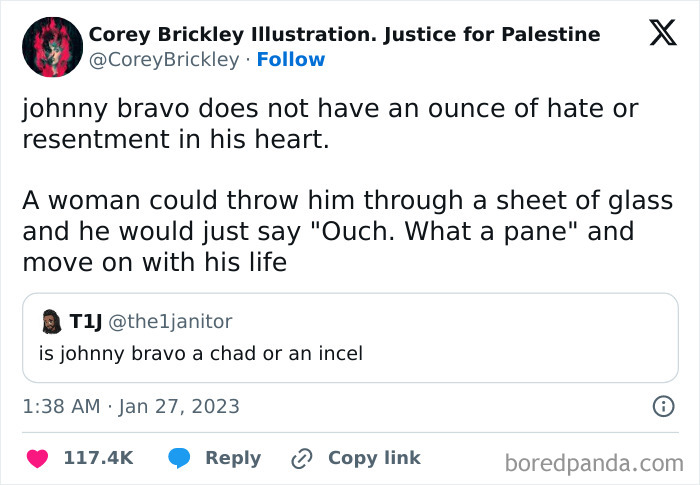Click the Copy link text
The width and height of the screenshot is (700, 485).
pyautogui.click(x=374, y=458)
